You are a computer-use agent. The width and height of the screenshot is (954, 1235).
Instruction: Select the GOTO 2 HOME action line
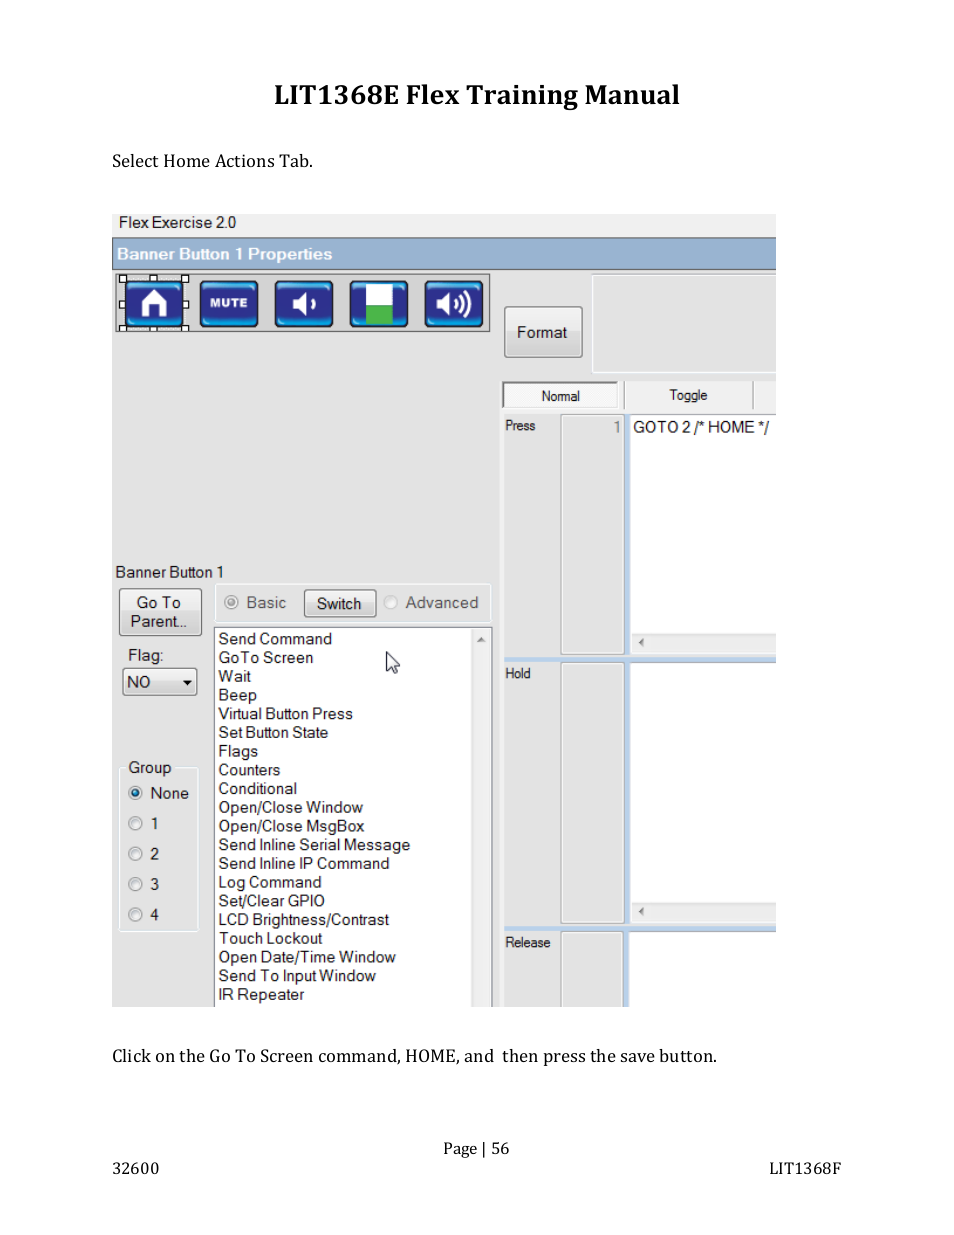pos(701,427)
